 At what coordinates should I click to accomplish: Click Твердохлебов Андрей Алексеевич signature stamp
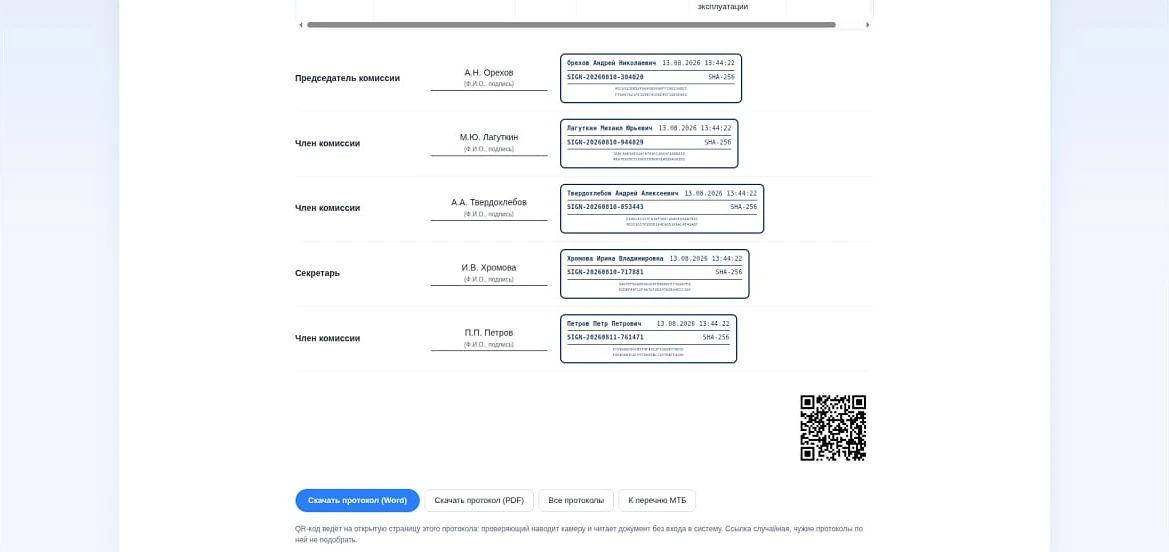(662, 208)
